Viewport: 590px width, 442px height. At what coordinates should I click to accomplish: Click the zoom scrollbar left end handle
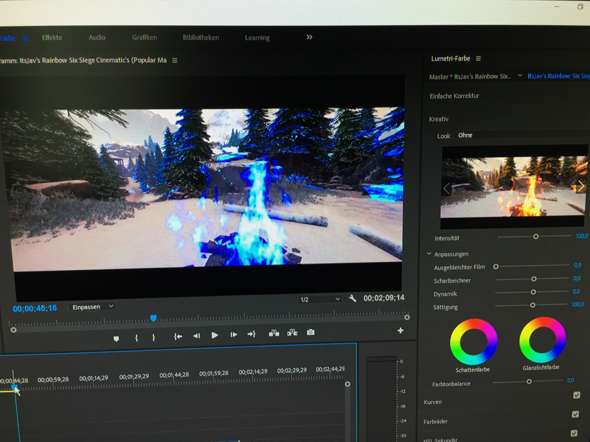[x=14, y=330]
